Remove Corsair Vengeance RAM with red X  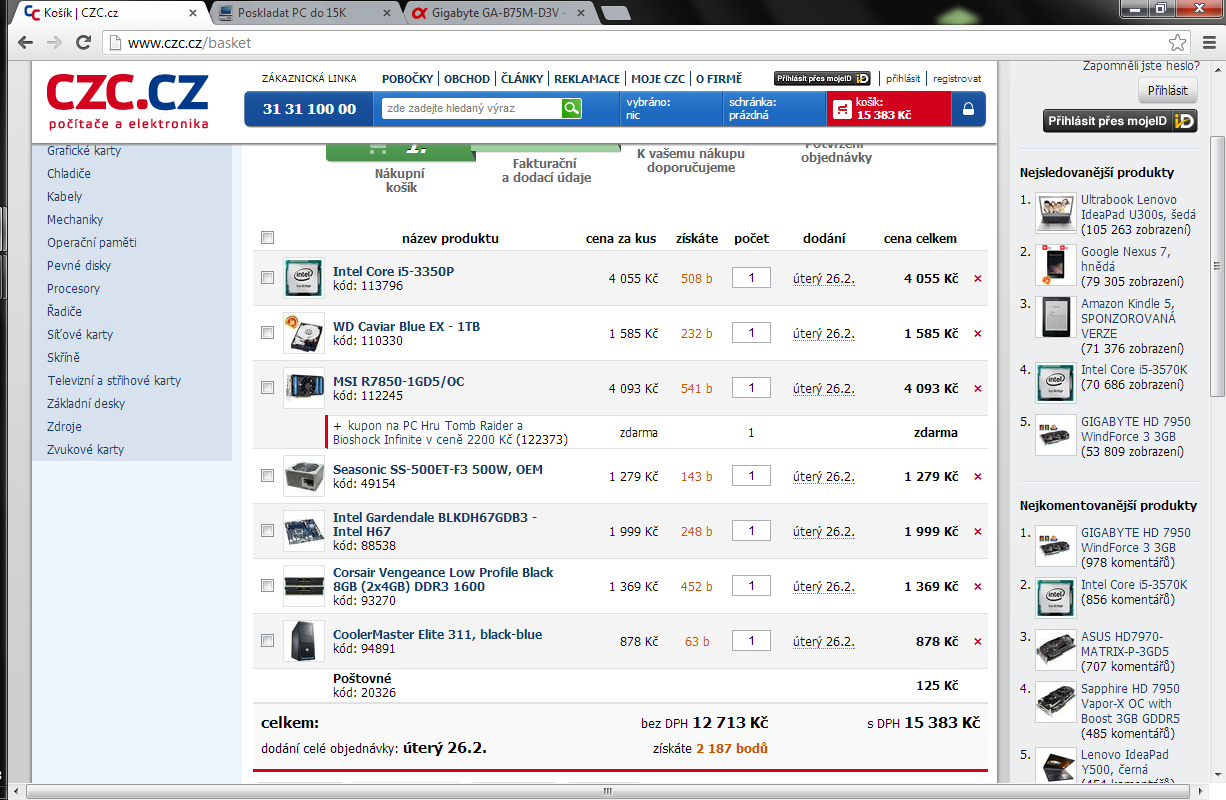coord(978,587)
